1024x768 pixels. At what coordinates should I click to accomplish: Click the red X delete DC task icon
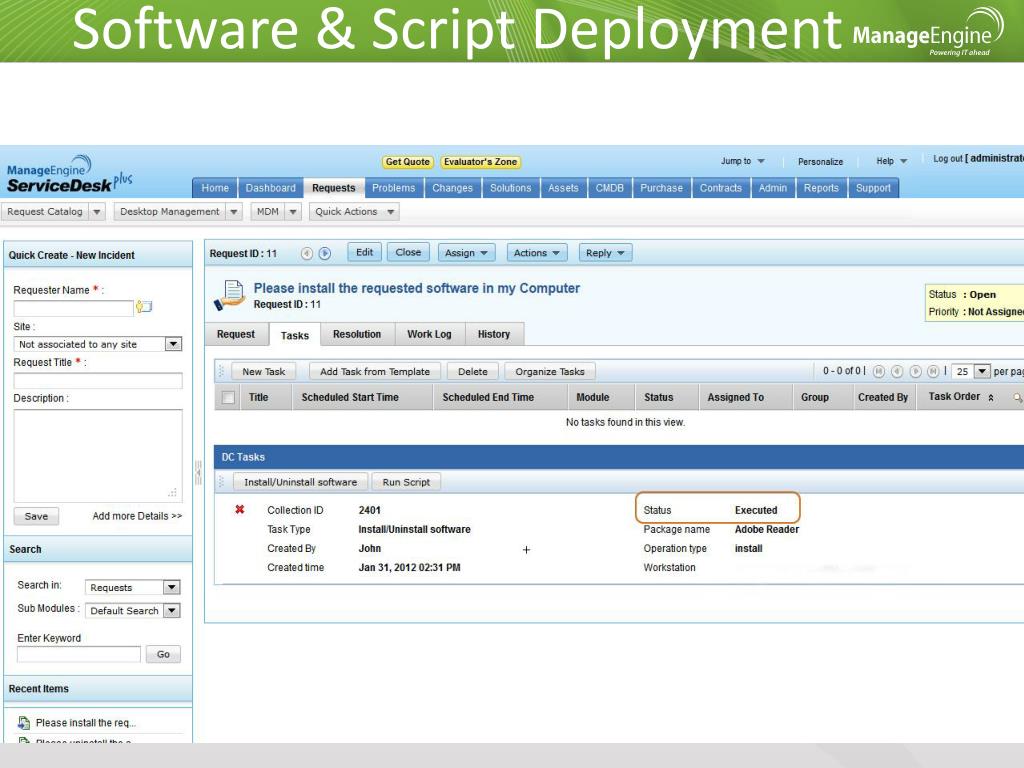tap(240, 510)
